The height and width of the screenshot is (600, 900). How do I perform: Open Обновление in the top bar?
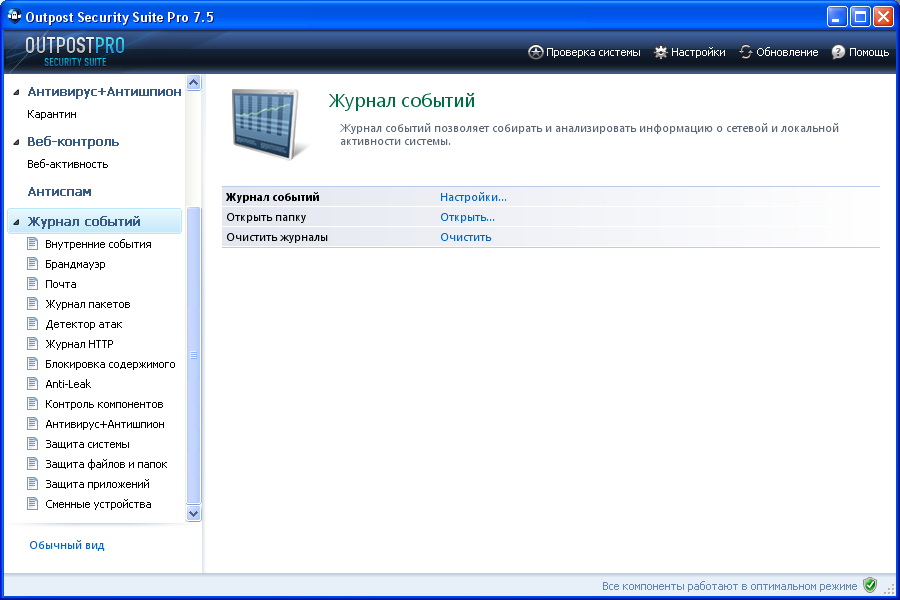779,52
